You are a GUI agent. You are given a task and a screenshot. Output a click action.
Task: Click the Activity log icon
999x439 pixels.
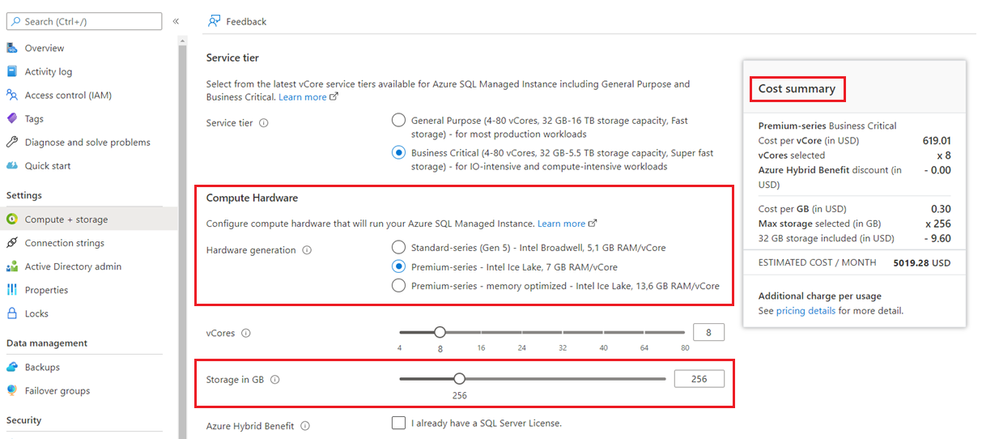pos(11,71)
